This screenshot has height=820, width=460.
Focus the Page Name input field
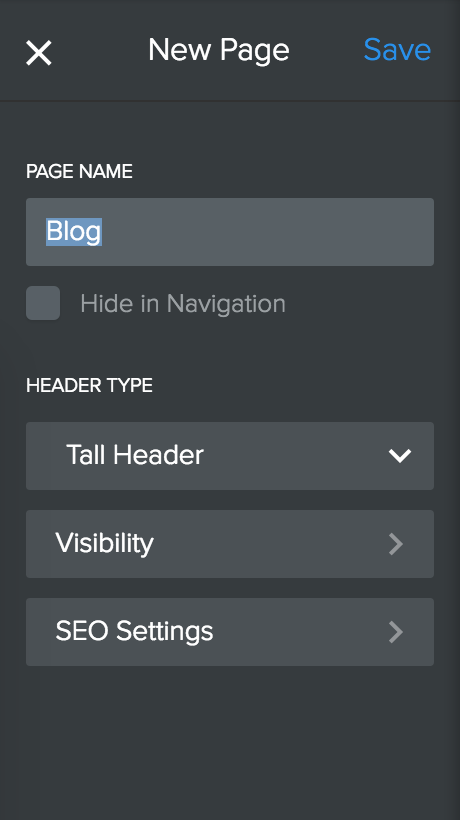230,232
